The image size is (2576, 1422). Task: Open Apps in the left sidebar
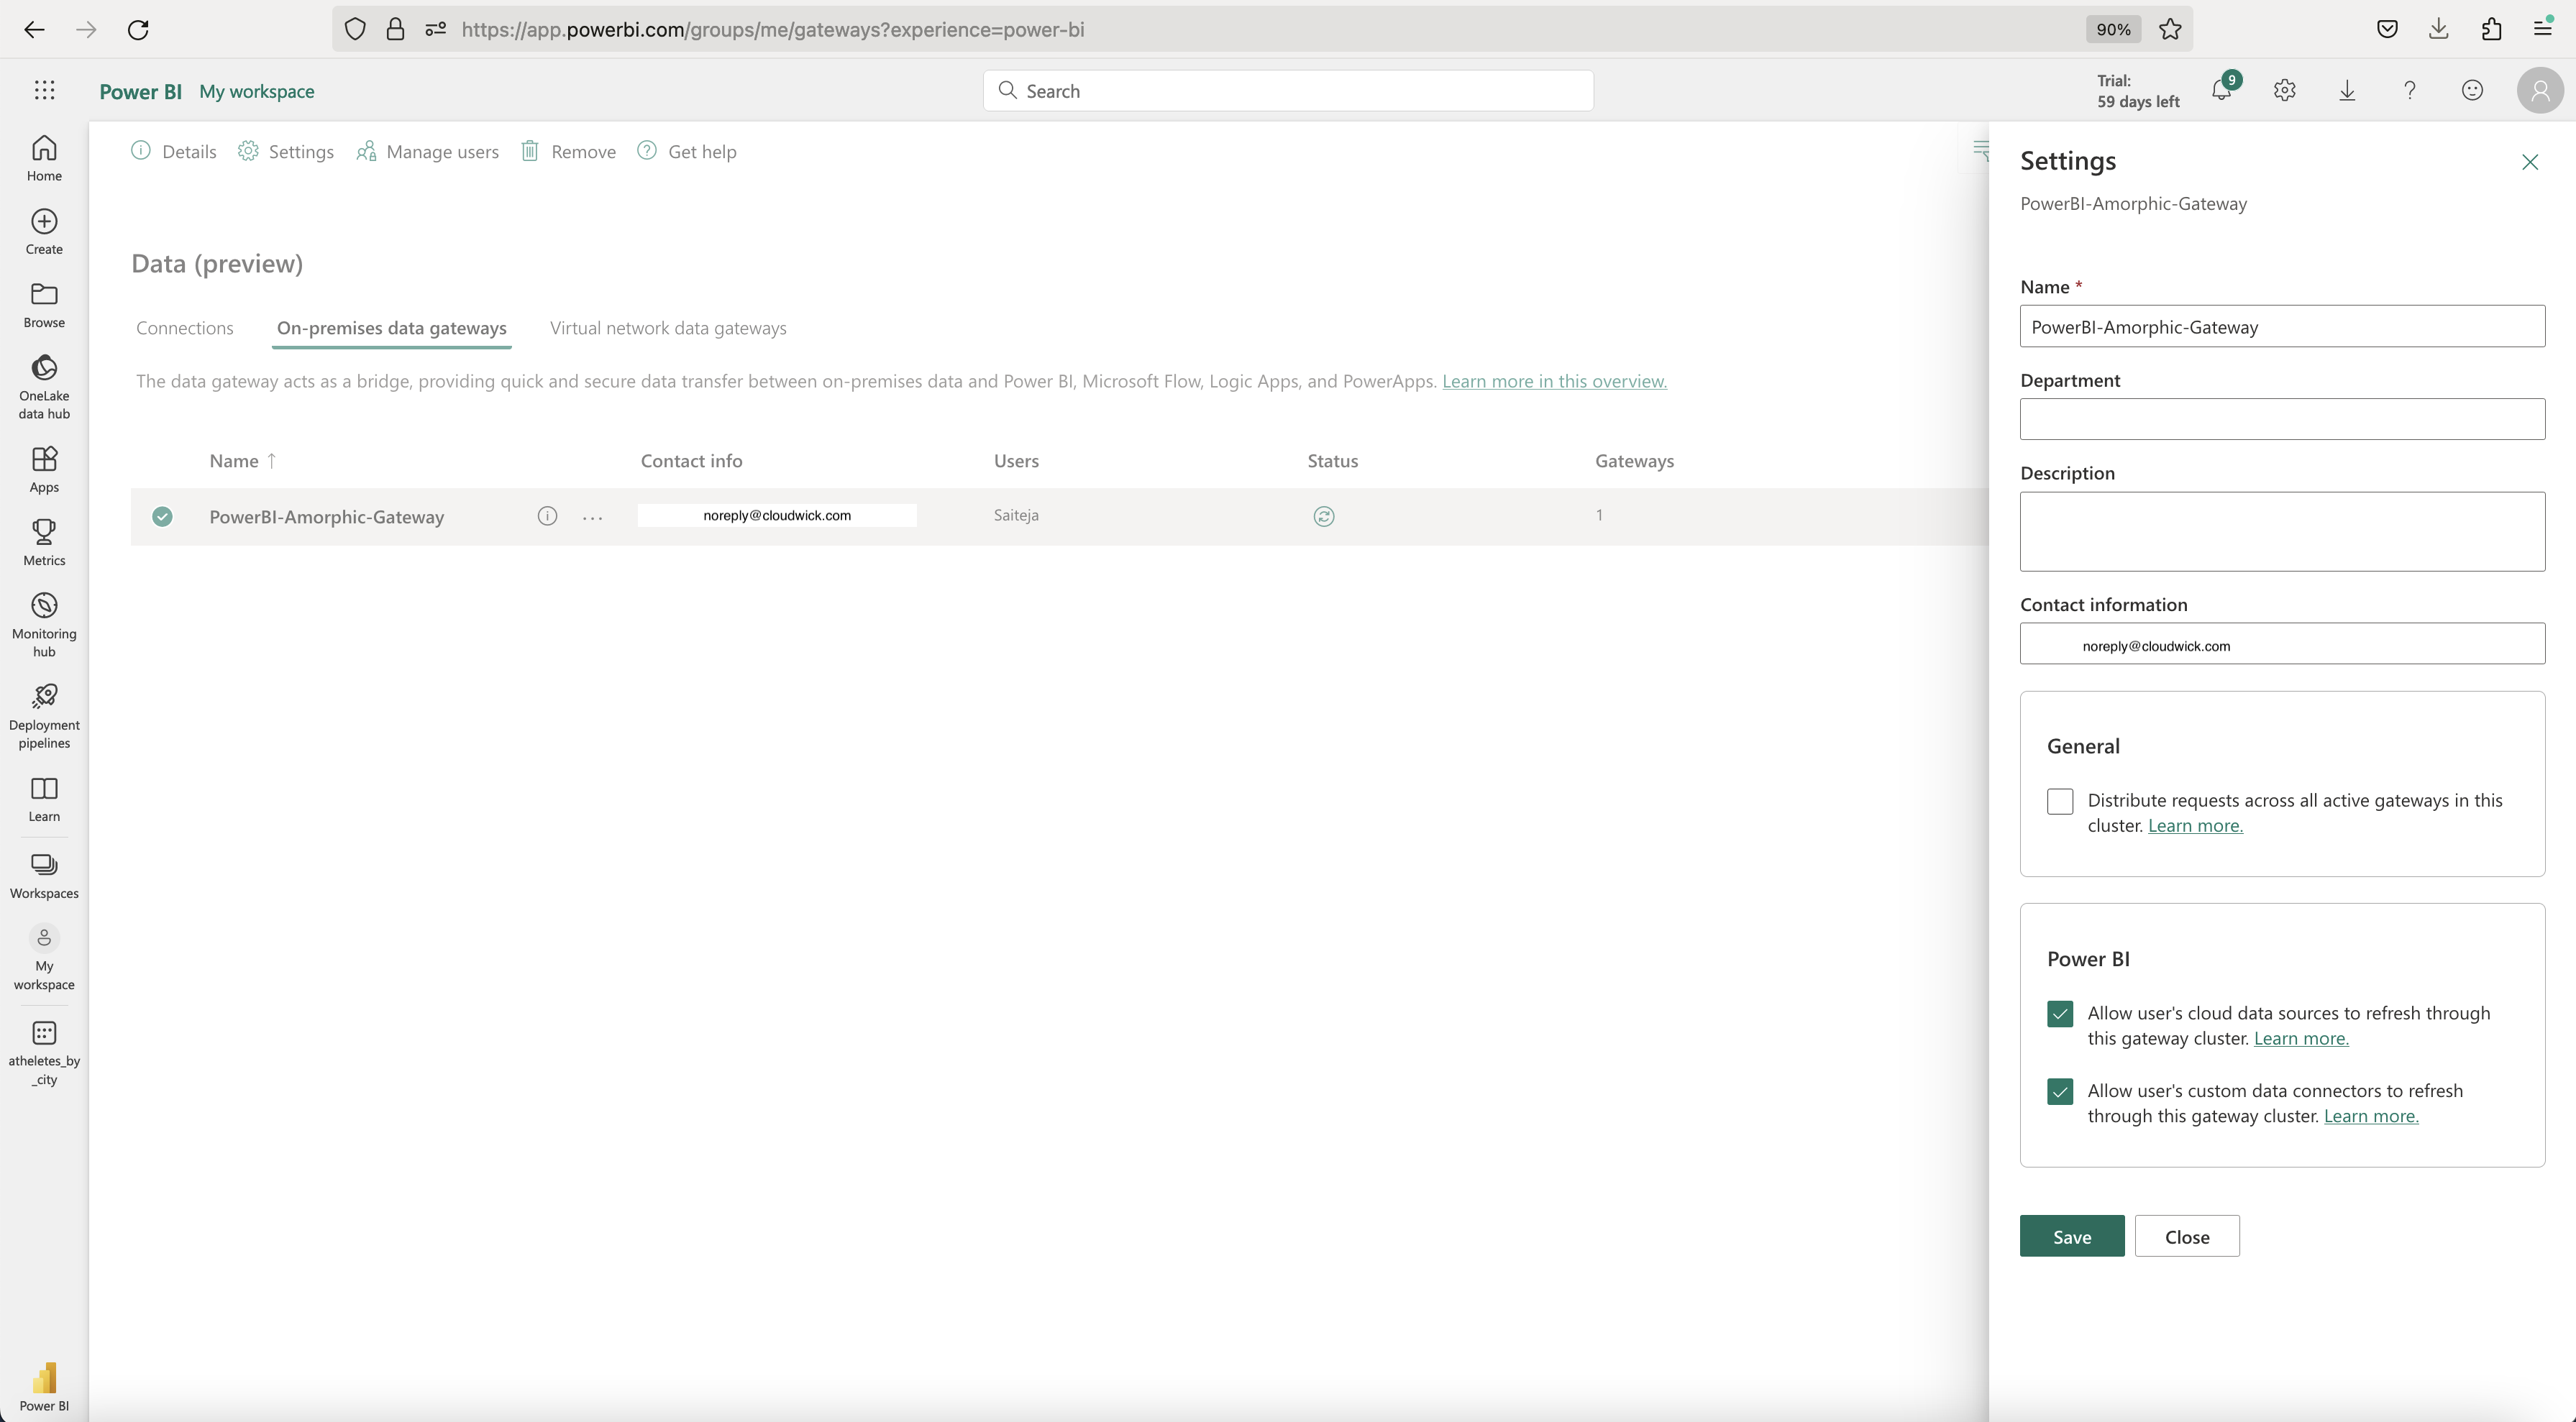(44, 470)
